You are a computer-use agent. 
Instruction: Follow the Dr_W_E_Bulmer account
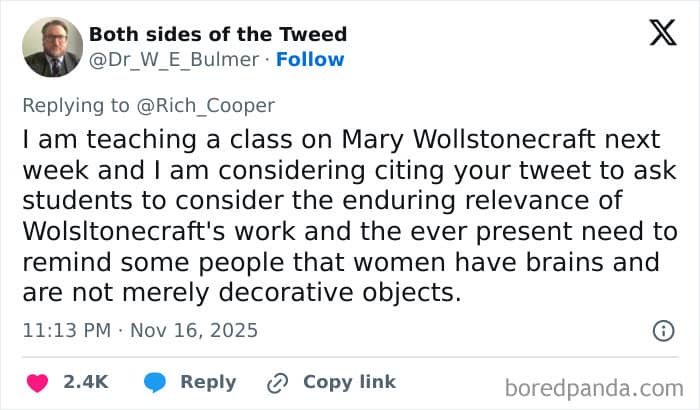[x=311, y=60]
